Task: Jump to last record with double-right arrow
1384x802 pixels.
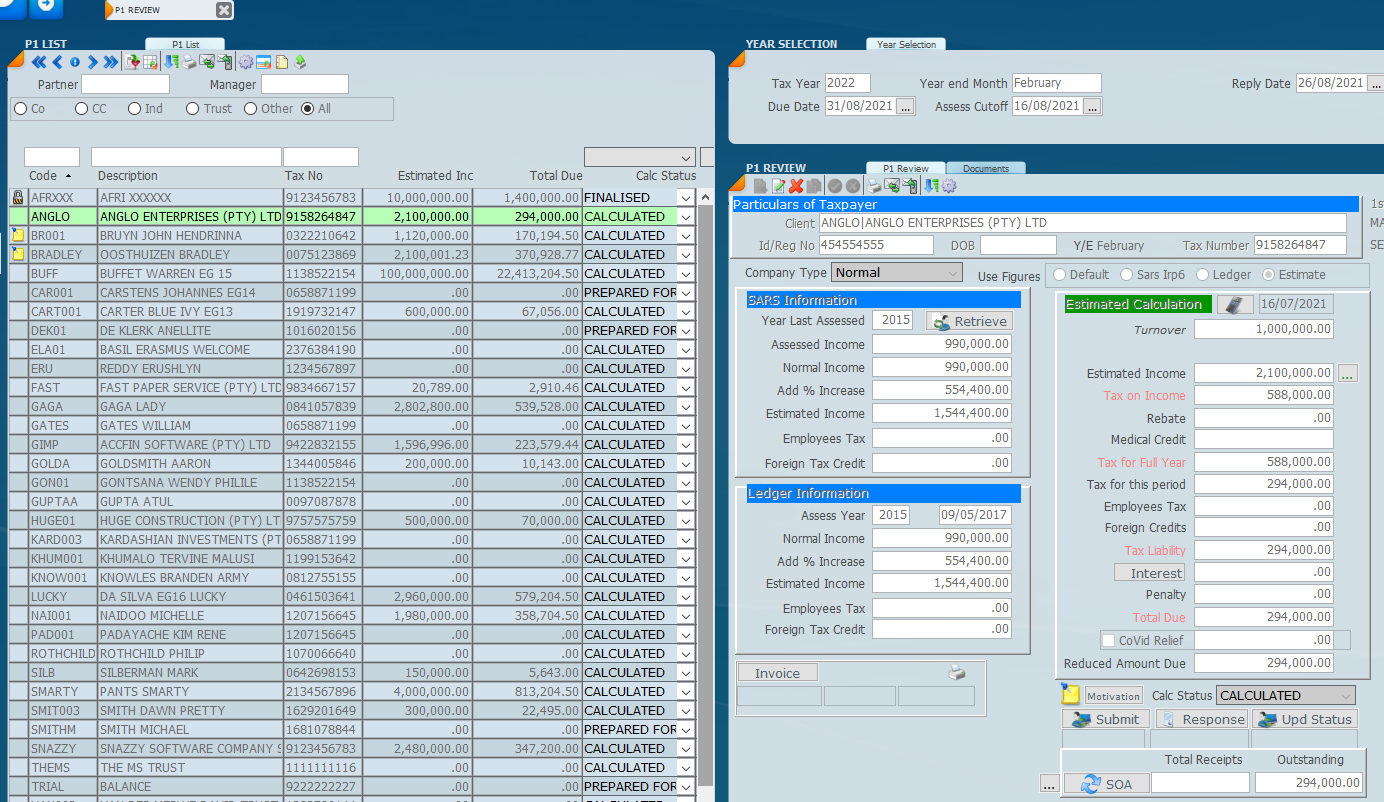Action: (110, 63)
